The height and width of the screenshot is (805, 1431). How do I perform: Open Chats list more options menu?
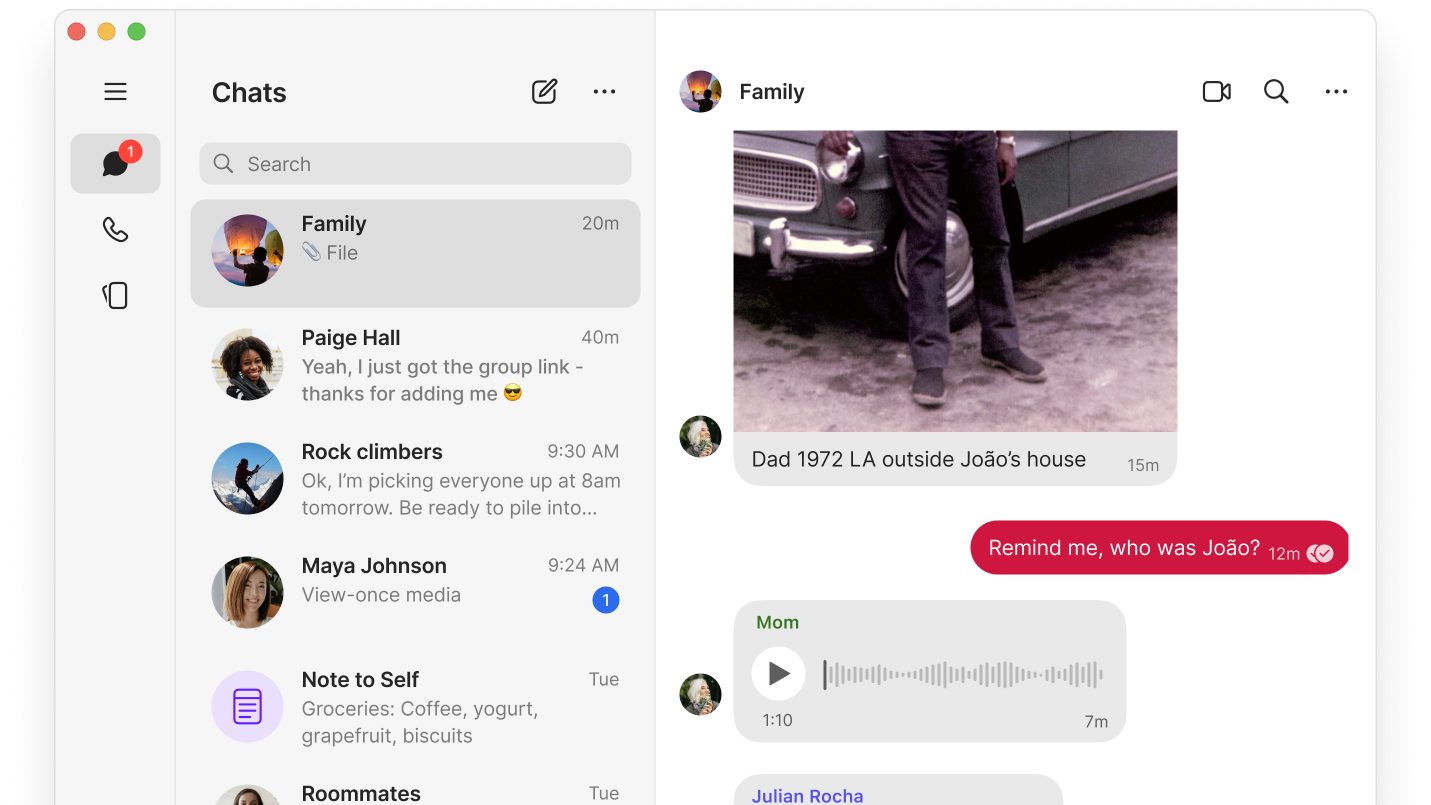(x=604, y=92)
